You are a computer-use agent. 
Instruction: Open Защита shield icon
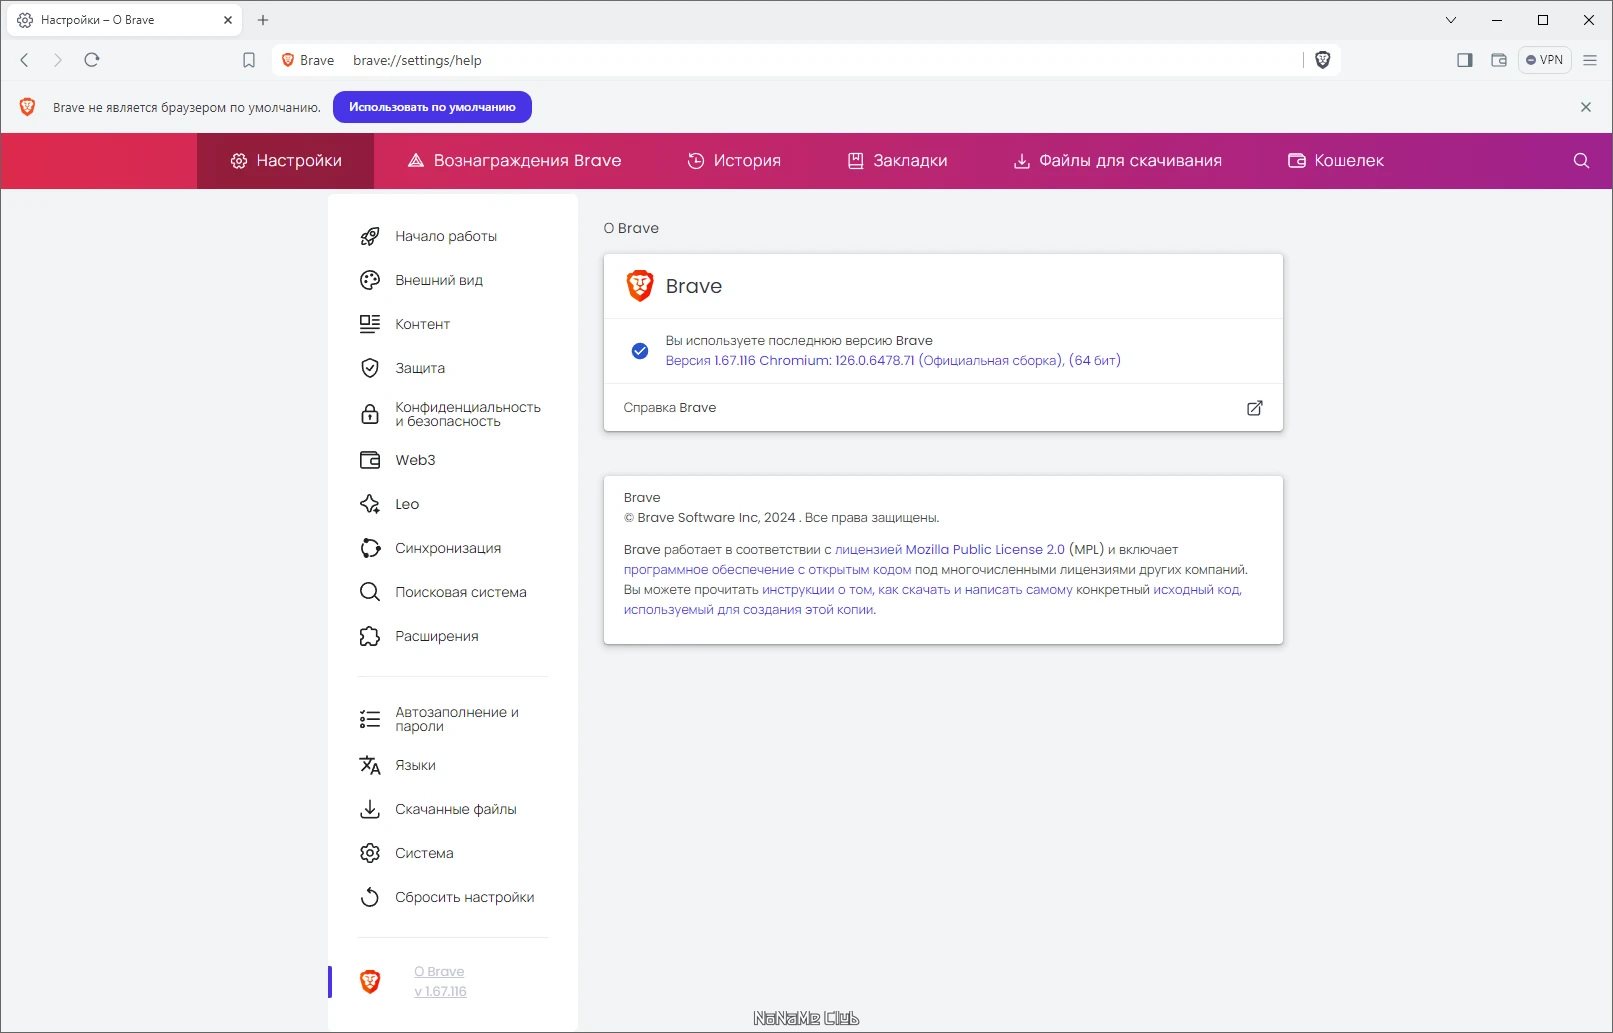370,368
